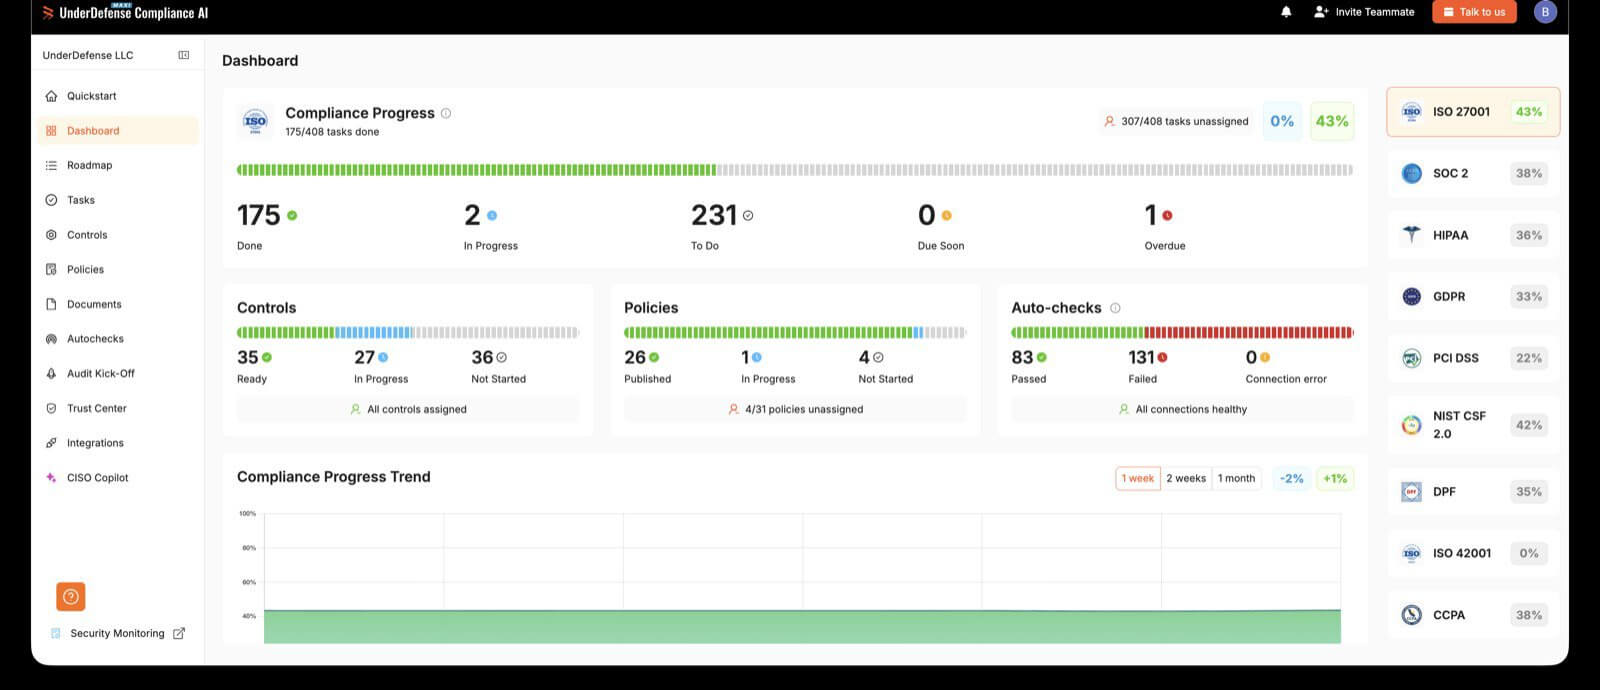This screenshot has height=690, width=1600.
Task: Click the green 43% compliance badge
Action: [1332, 121]
